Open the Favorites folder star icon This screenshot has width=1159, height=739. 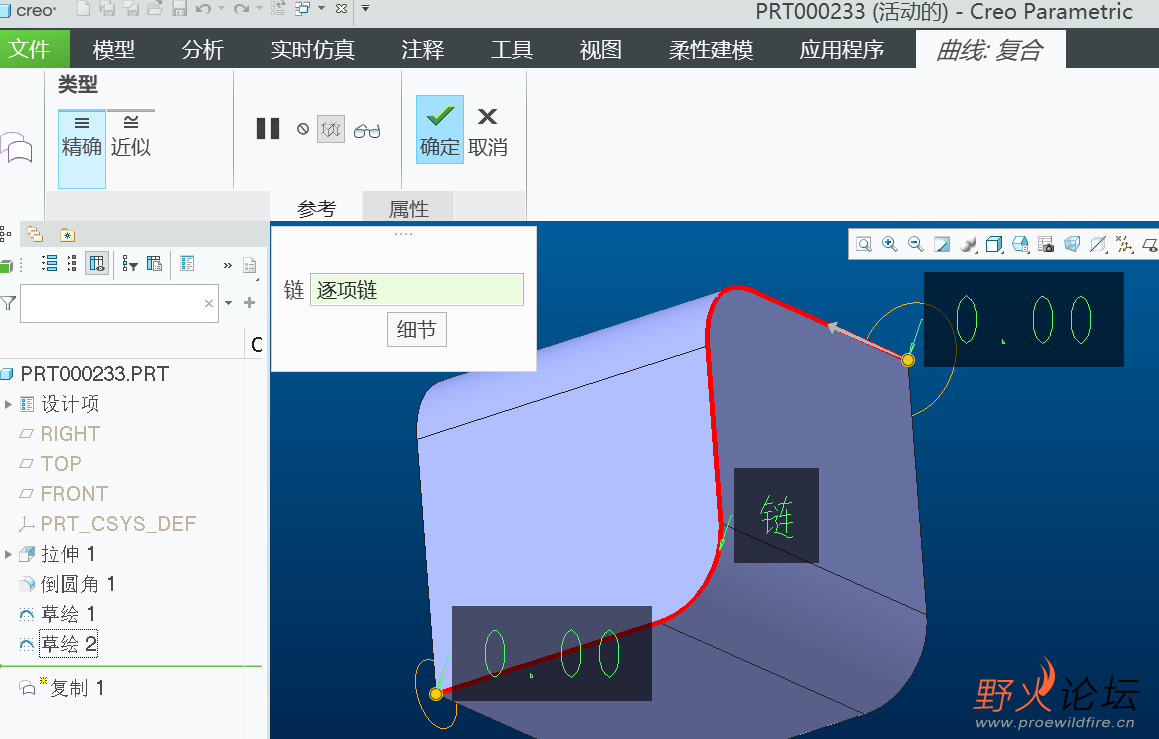click(x=67, y=235)
